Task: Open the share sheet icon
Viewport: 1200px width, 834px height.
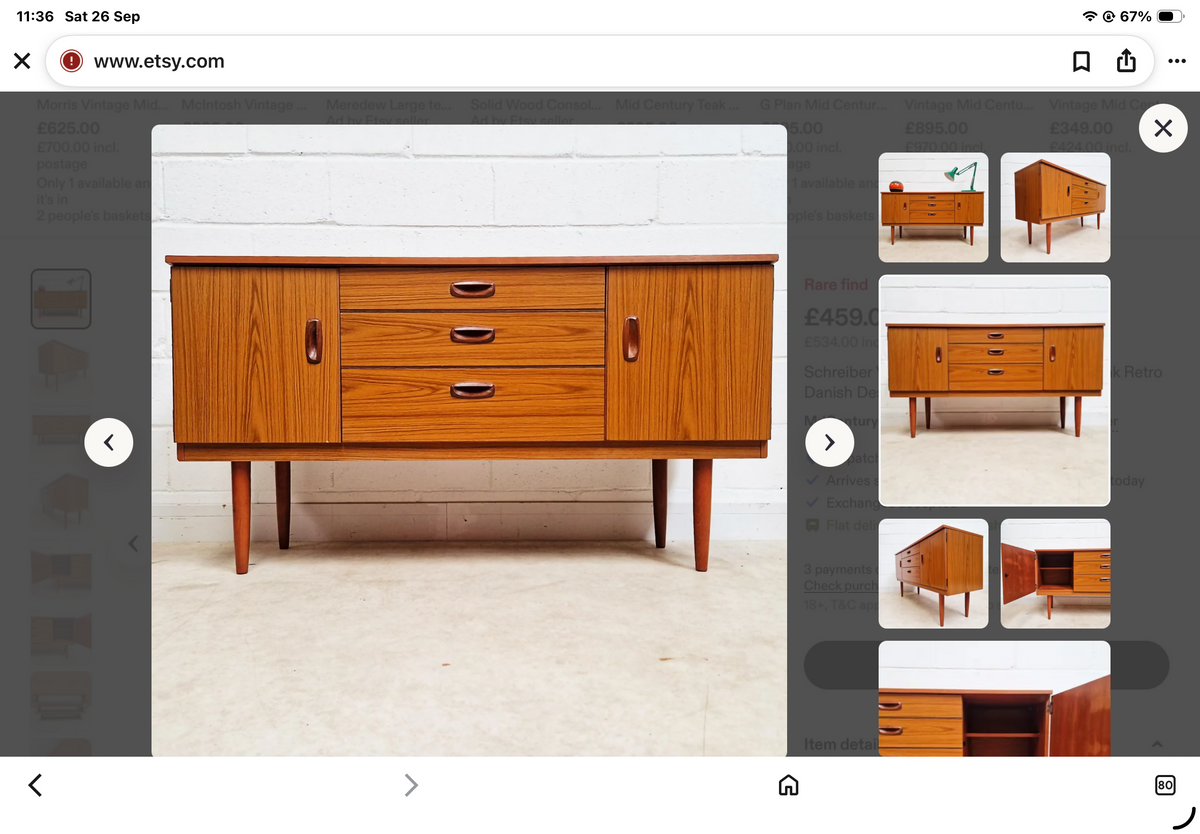Action: [1126, 61]
